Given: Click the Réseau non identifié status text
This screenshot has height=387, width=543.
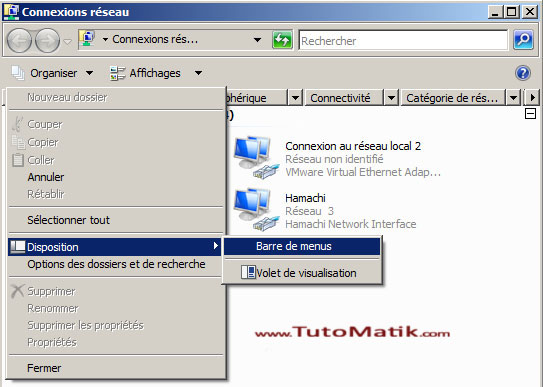Looking at the screenshot, I should (334, 159).
